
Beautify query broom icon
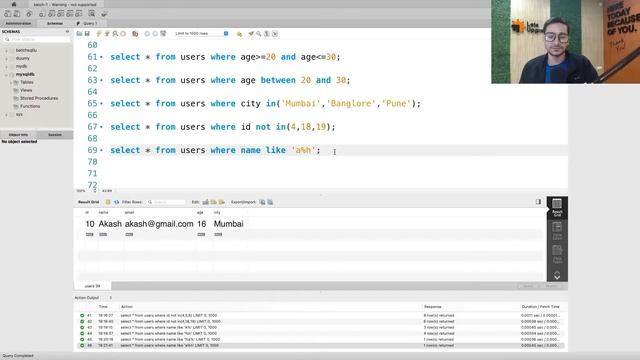pos(251,33)
